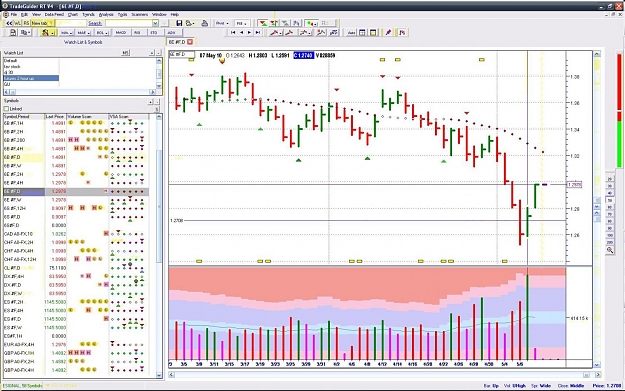
Task: Click the purple pen drawing icon
Action: click(388, 33)
